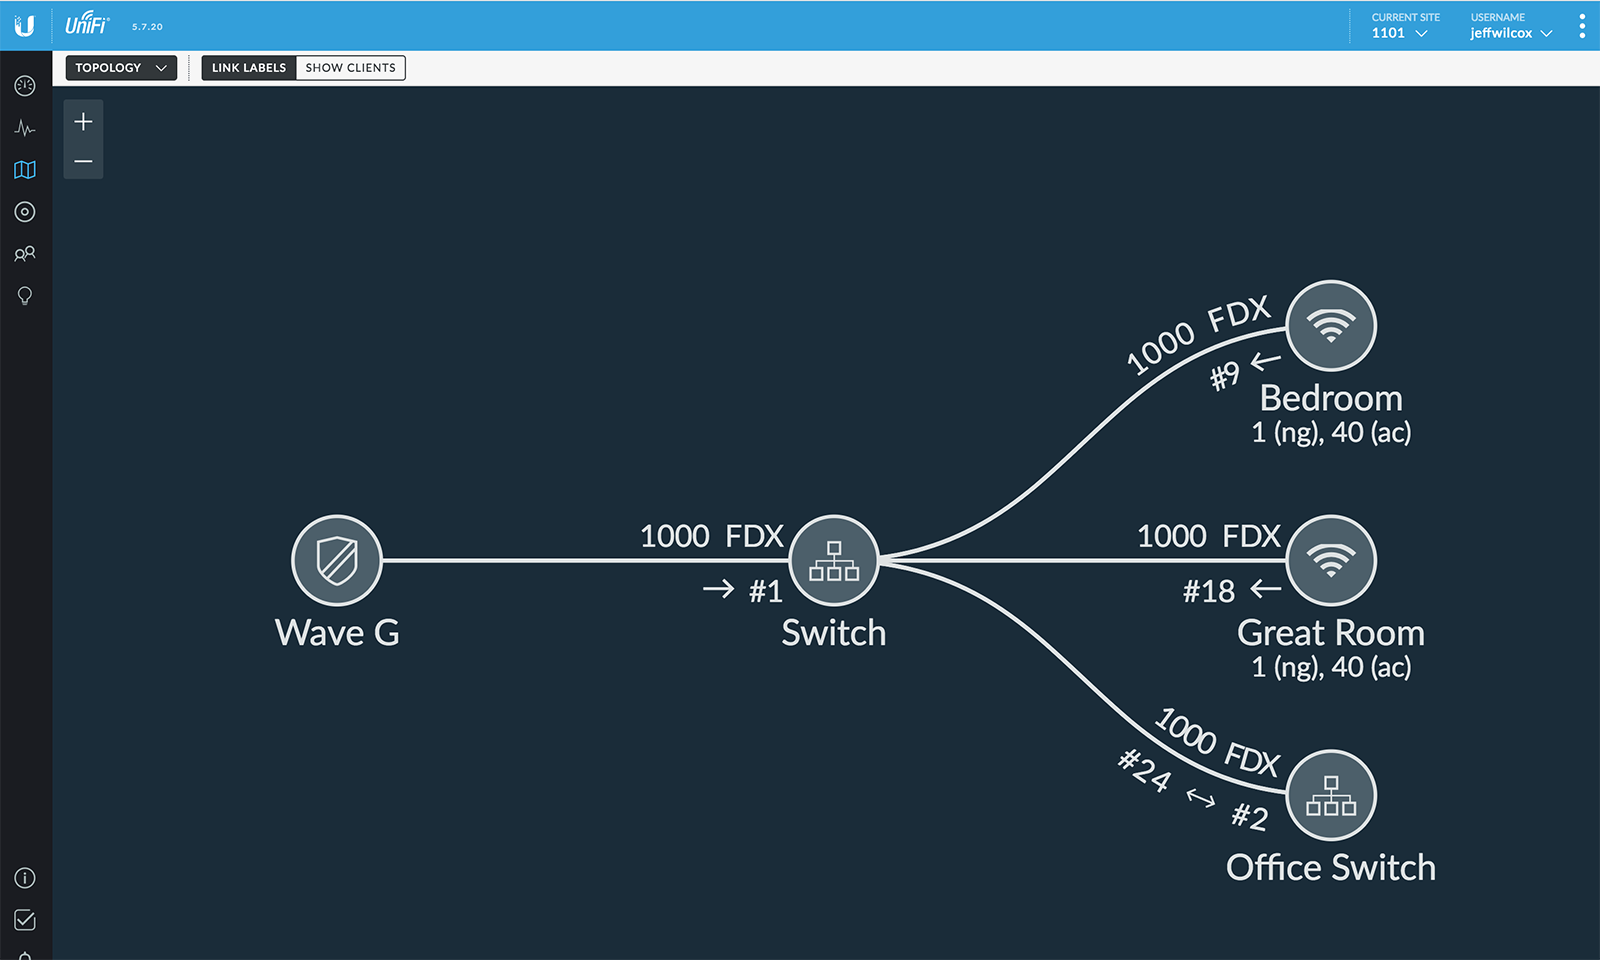Toggle the Show Clients option
1600x960 pixels.
pyautogui.click(x=351, y=68)
